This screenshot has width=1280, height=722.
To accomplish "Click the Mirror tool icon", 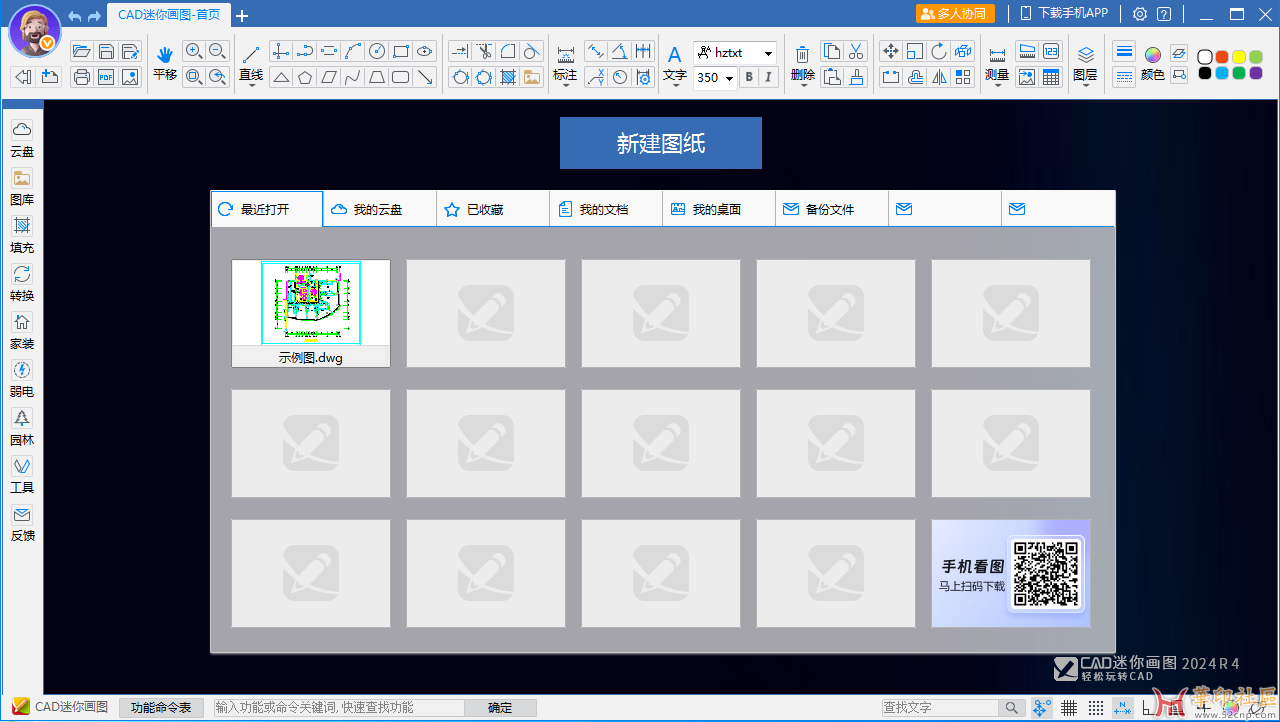I will tap(939, 77).
